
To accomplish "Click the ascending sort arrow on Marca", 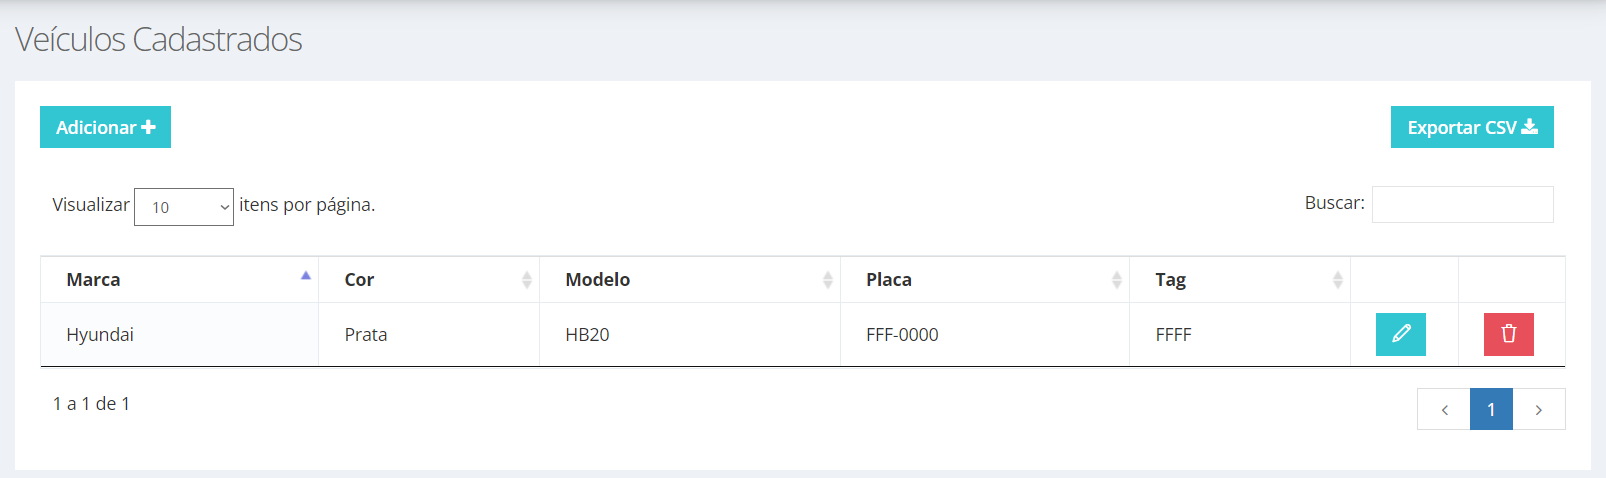I will [x=306, y=275].
